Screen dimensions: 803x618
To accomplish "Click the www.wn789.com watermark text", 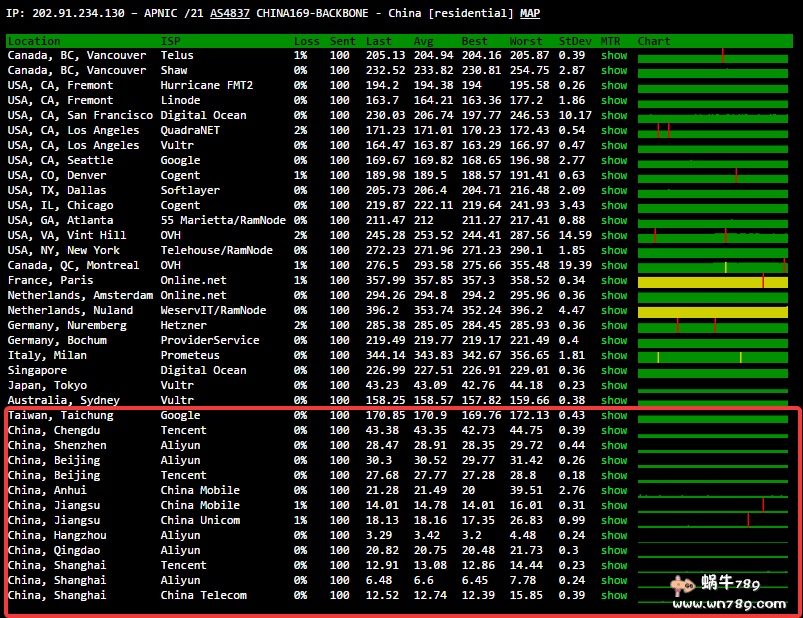I will click(x=729, y=603).
